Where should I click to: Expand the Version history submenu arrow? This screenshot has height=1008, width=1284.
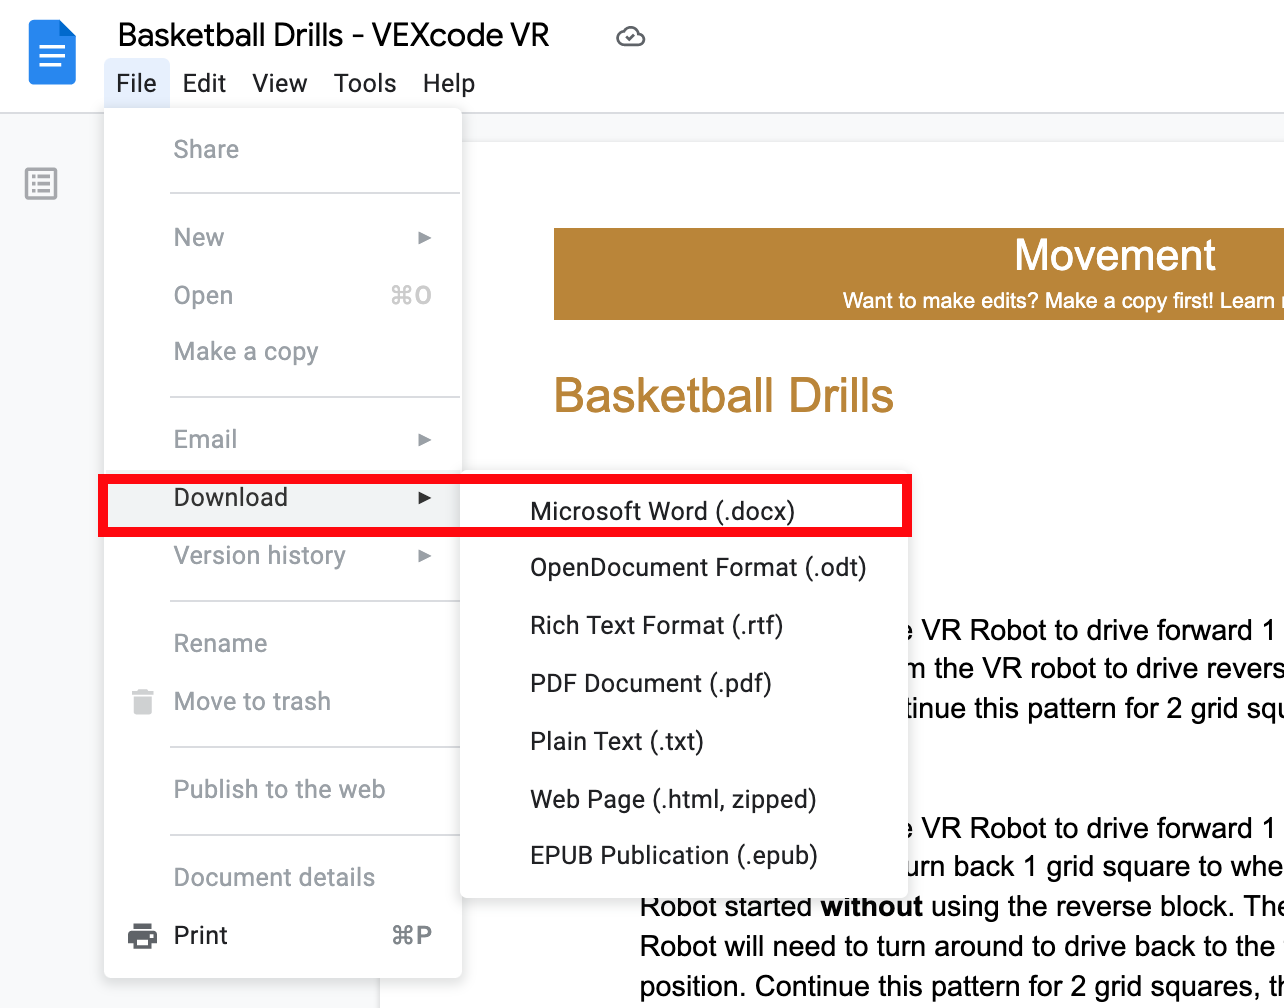point(424,556)
